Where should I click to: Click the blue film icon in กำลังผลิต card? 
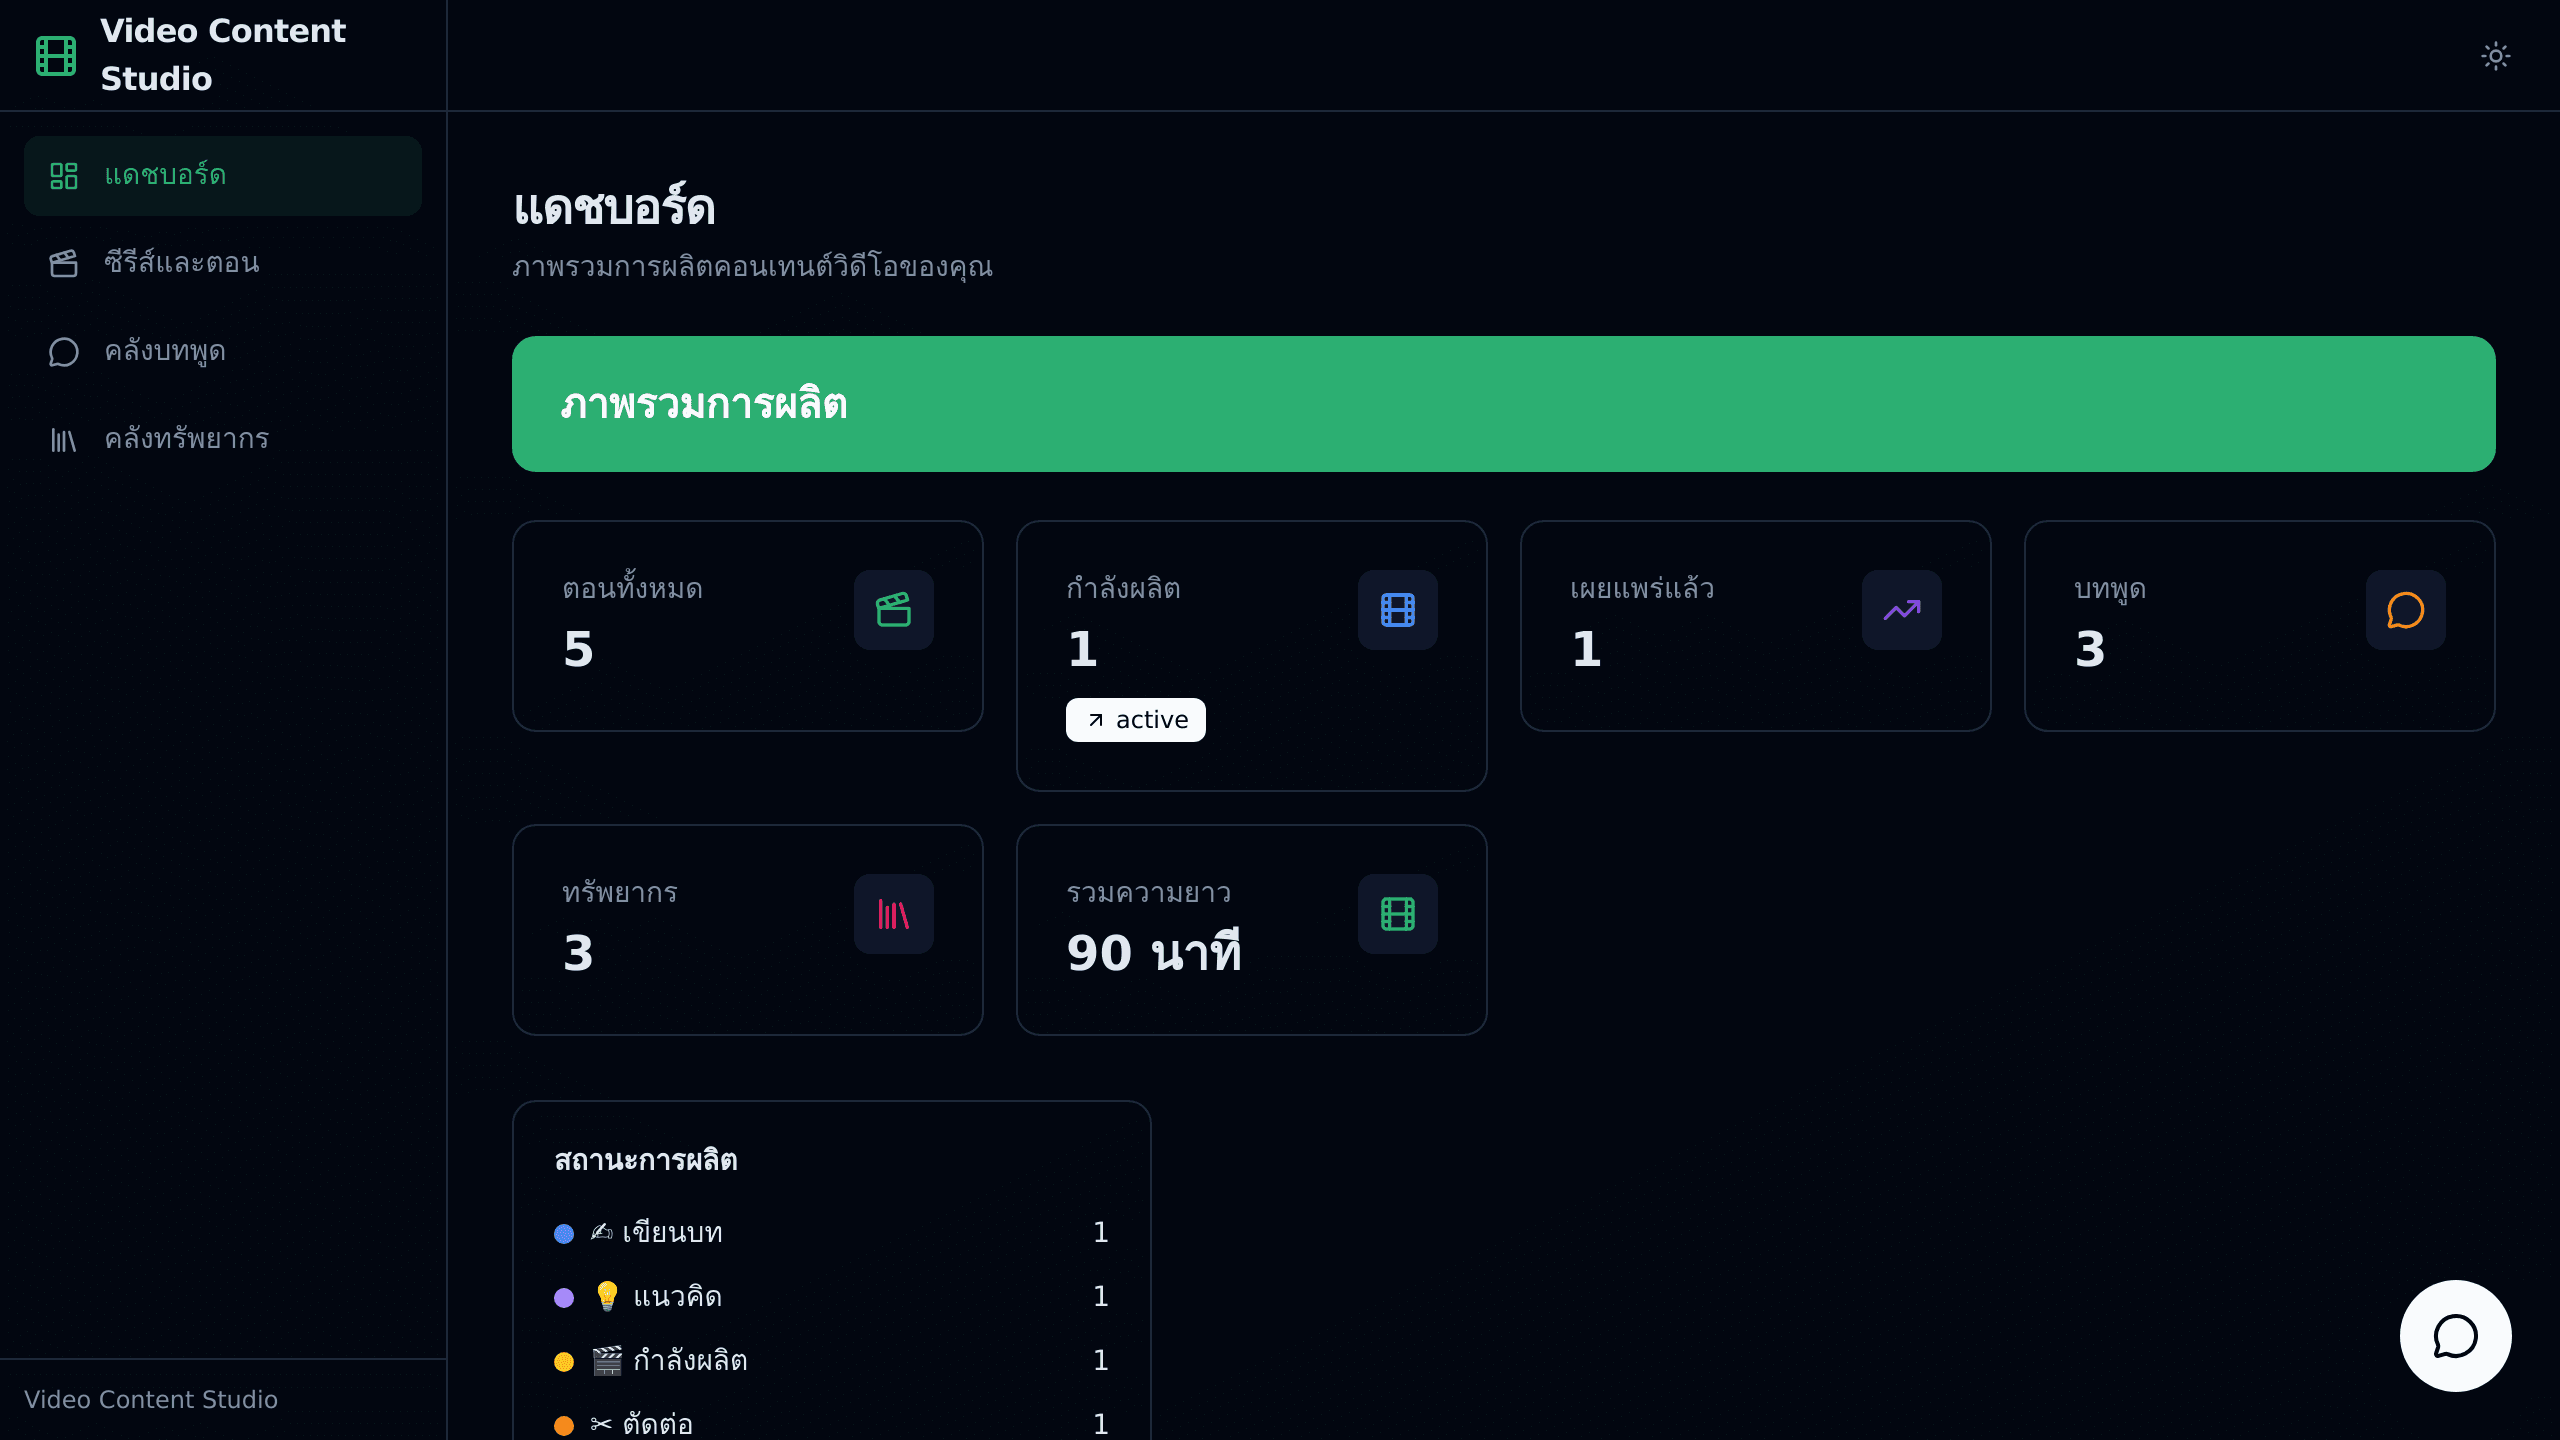[x=1398, y=610]
